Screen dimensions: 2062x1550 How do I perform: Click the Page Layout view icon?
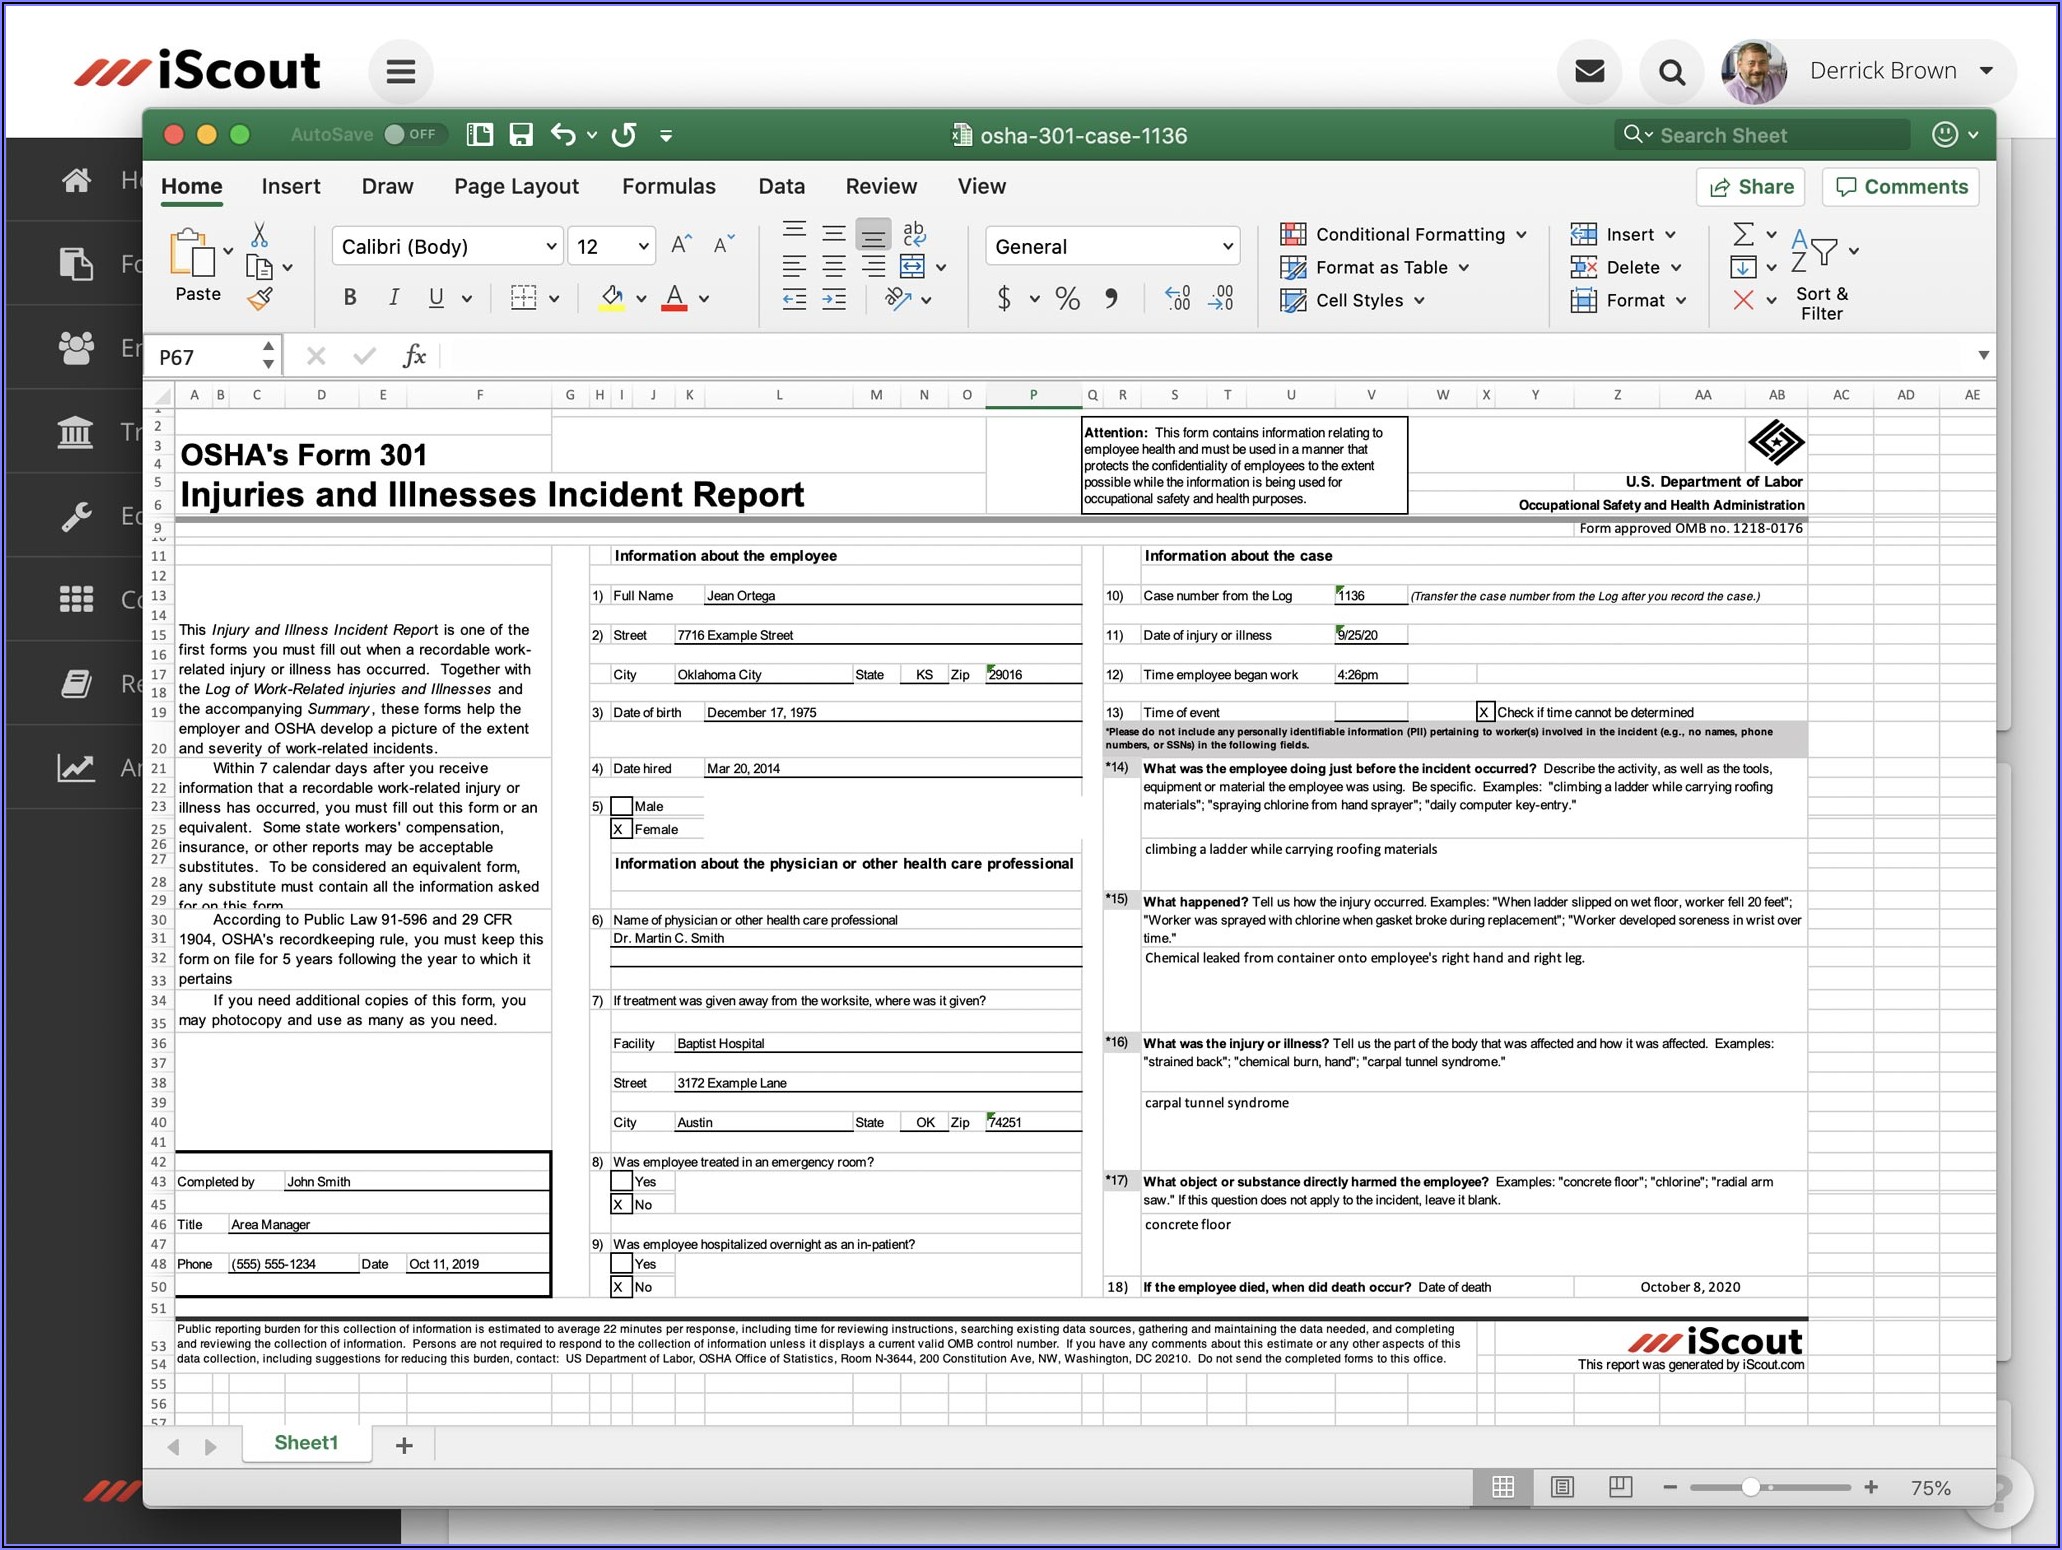click(x=1562, y=1487)
